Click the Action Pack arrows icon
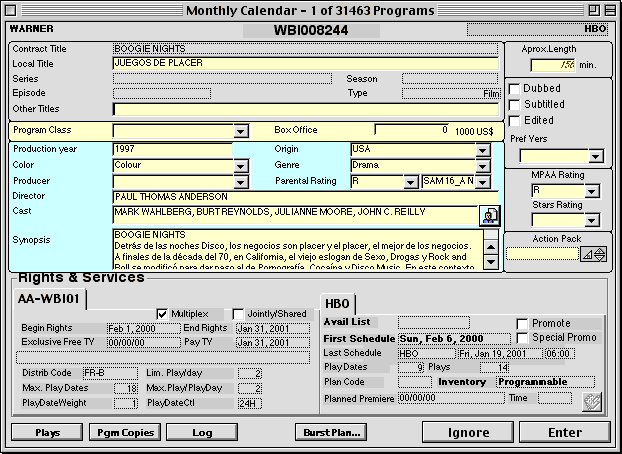622x454 pixels. tap(594, 254)
